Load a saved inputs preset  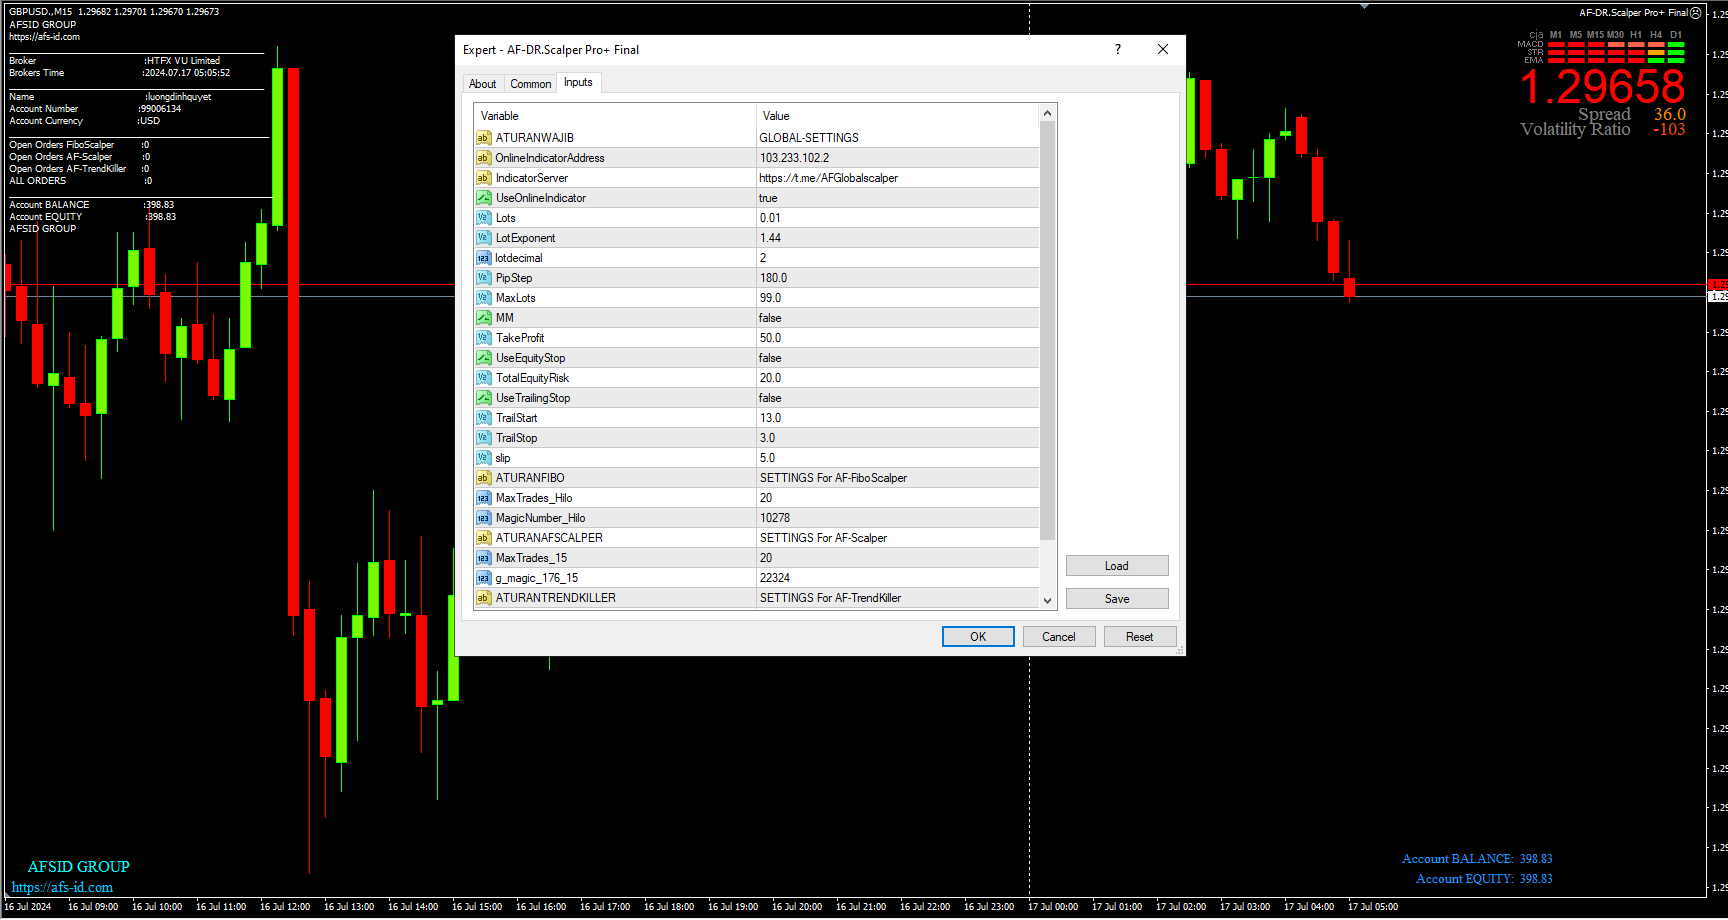point(1117,566)
